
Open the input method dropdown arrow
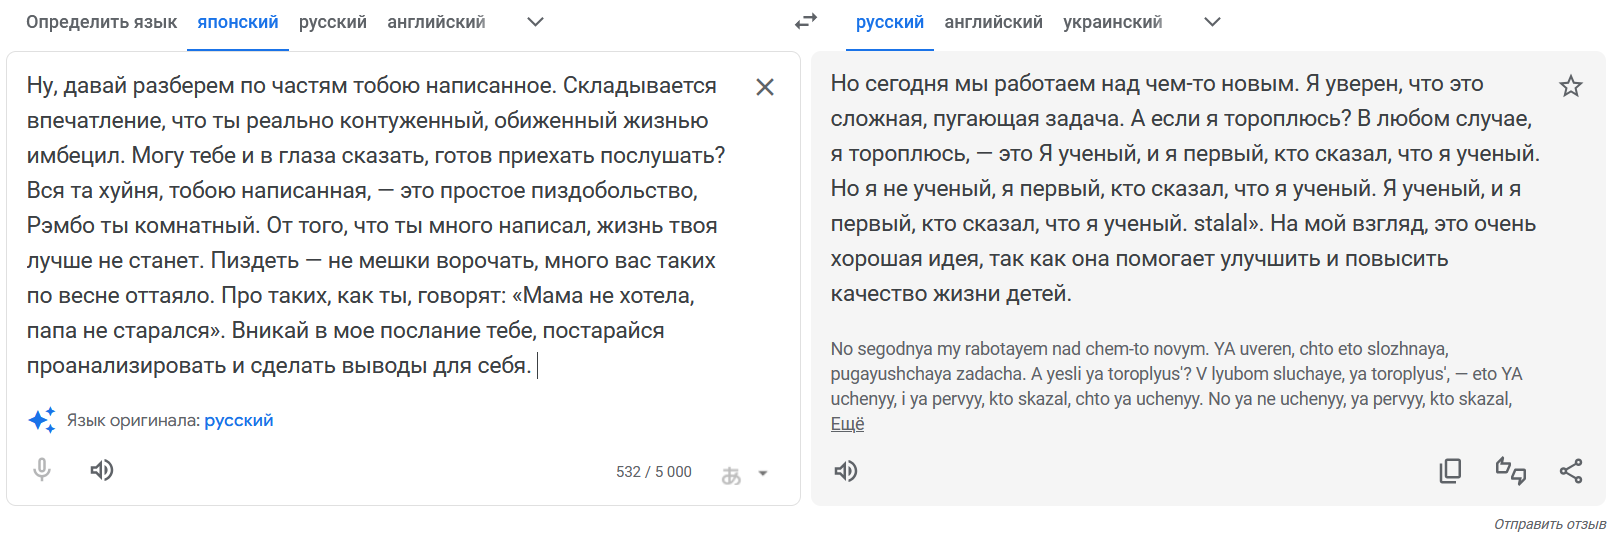(763, 474)
